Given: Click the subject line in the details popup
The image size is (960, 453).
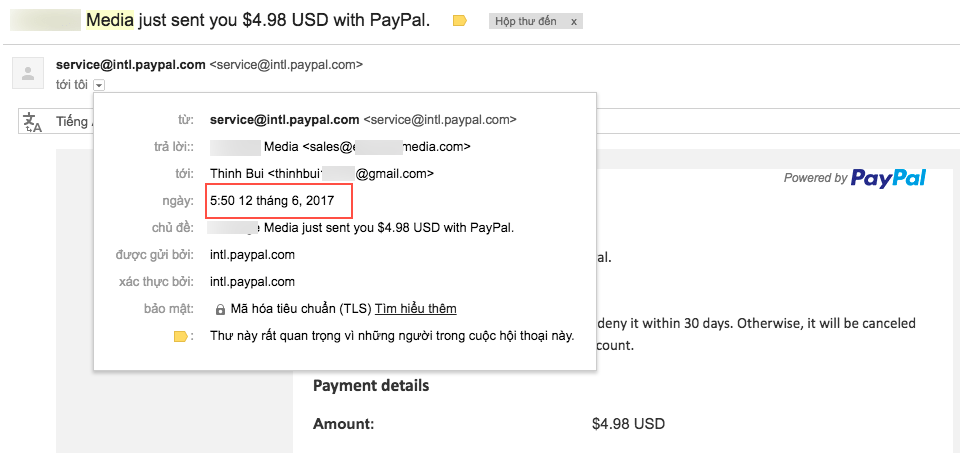Looking at the screenshot, I should pos(361,228).
